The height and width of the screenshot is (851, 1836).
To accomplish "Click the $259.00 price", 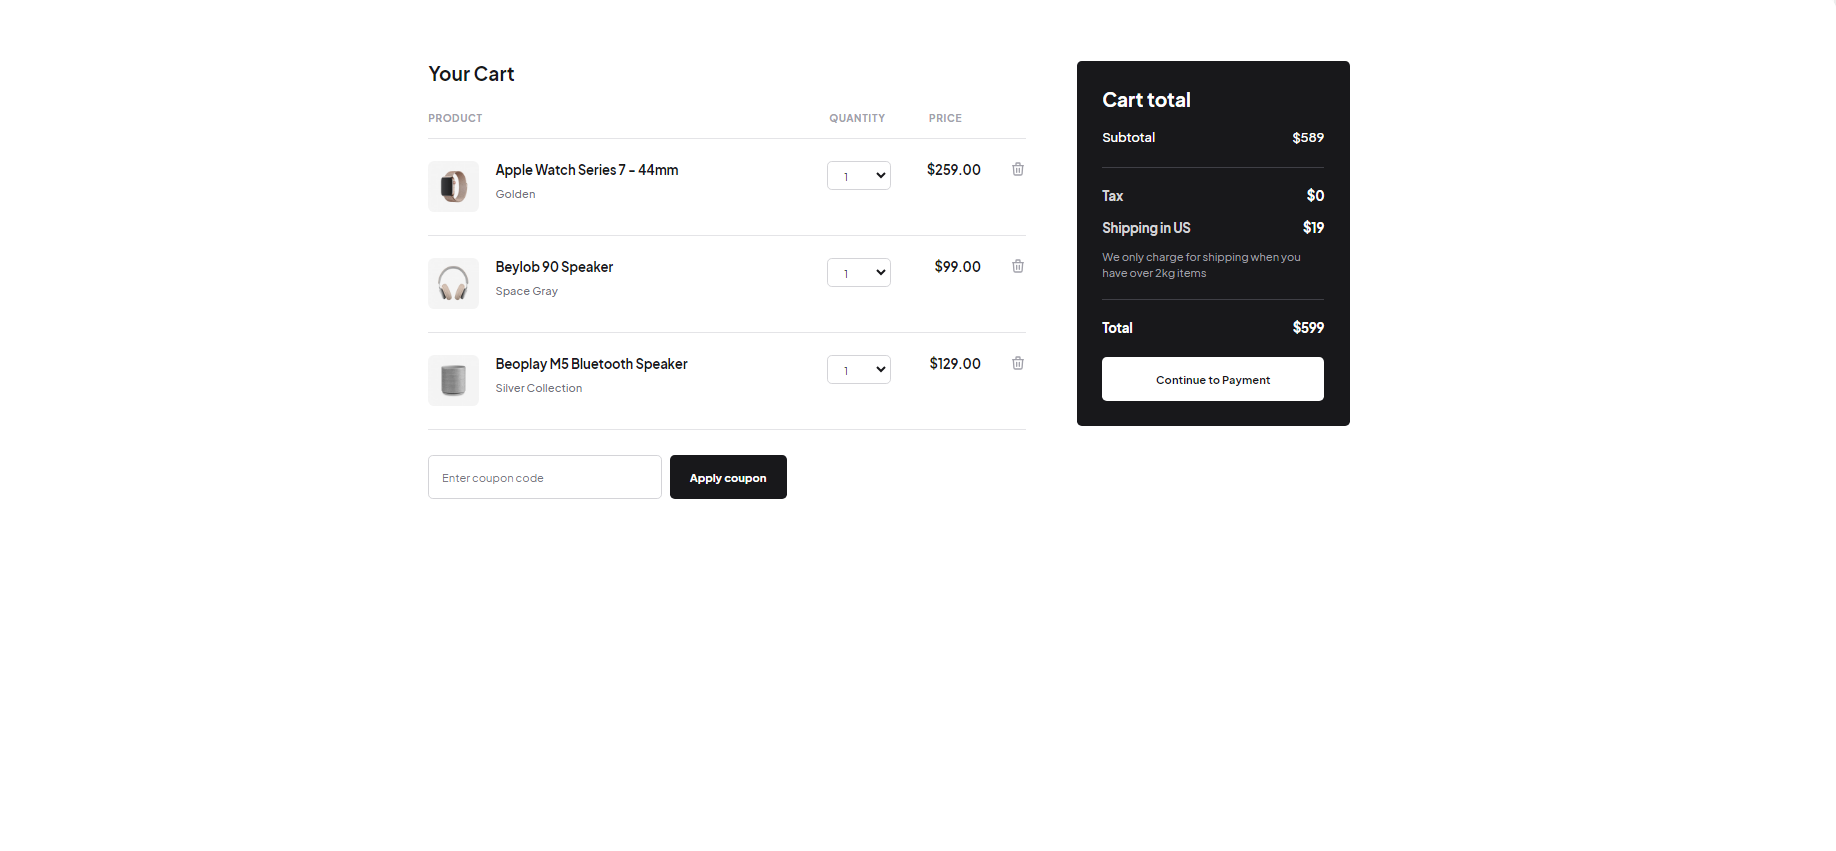I will (953, 170).
